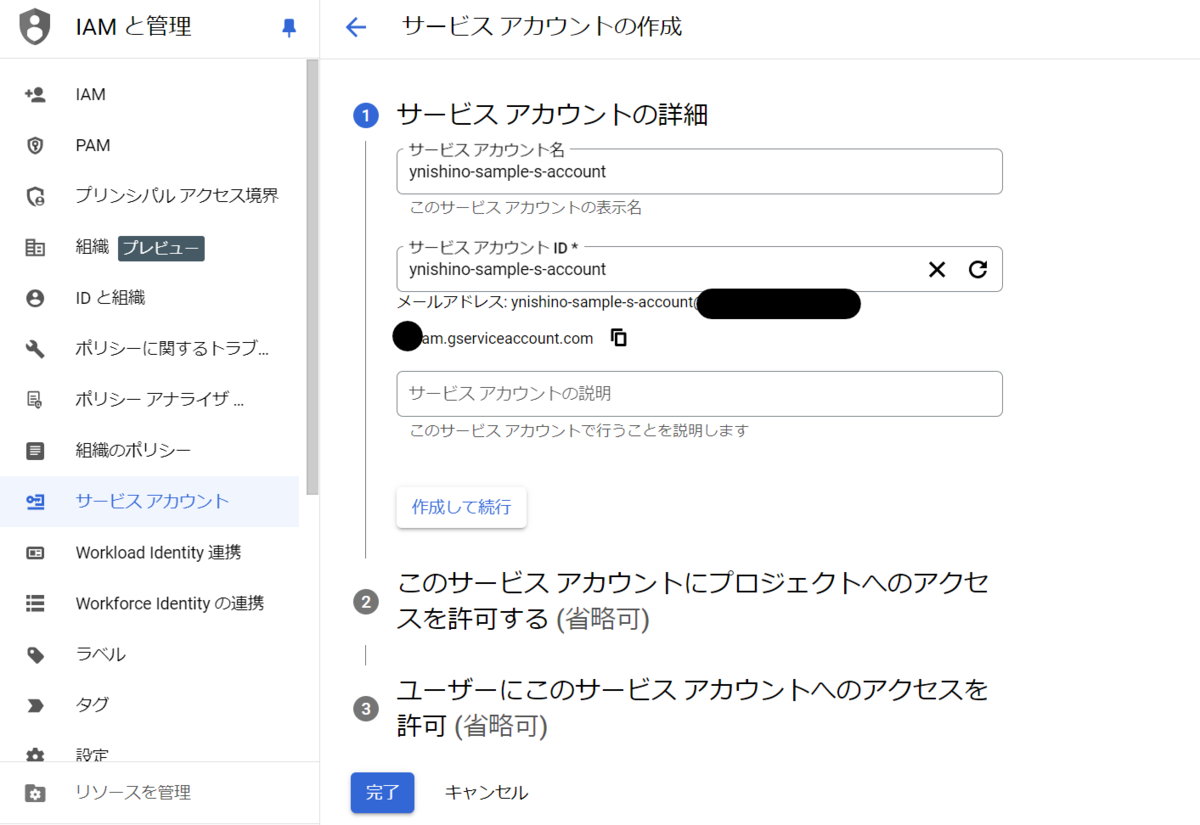Open the PAM menu item
The image size is (1200, 825).
point(150,146)
